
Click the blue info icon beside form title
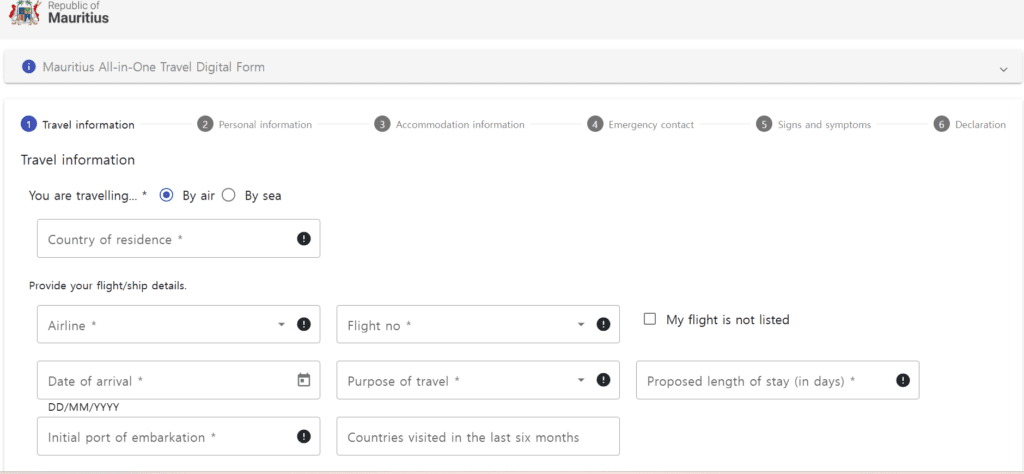pos(28,67)
